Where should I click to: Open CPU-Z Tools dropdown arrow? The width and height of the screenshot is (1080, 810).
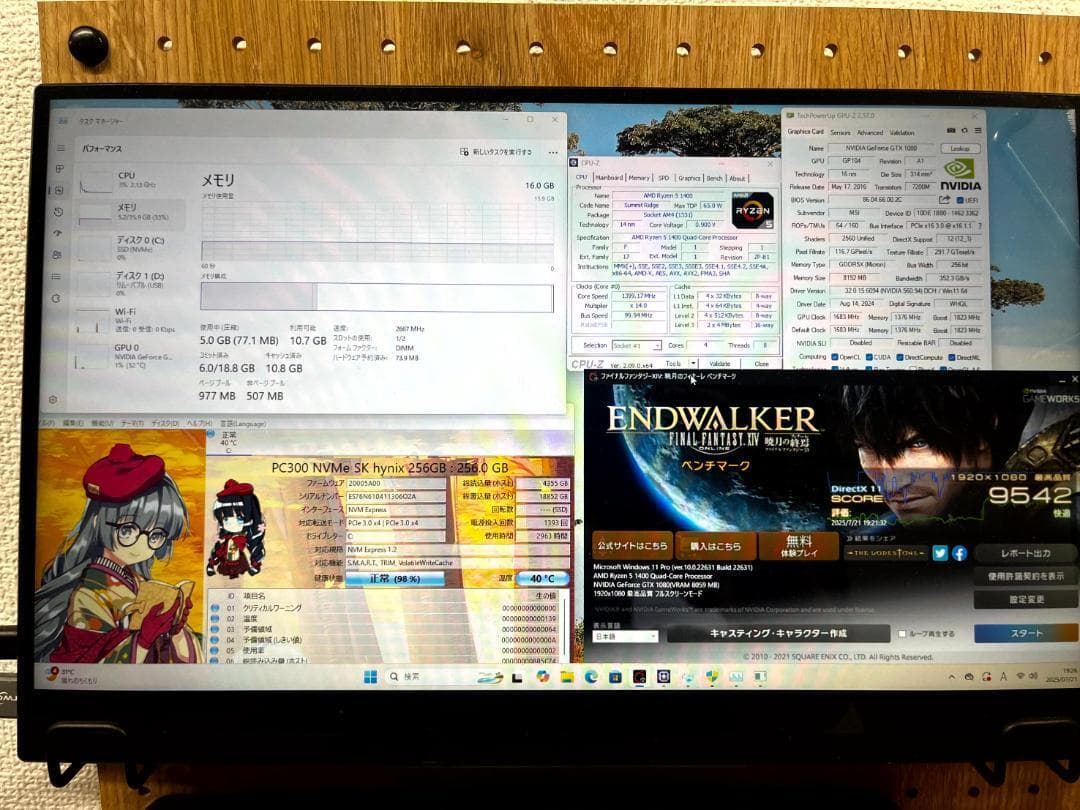692,364
